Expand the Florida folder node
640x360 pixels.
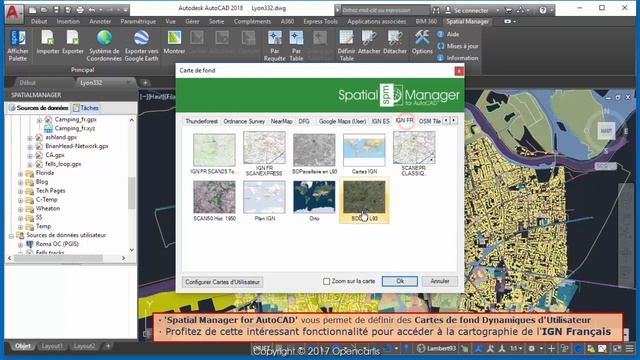click(20, 173)
